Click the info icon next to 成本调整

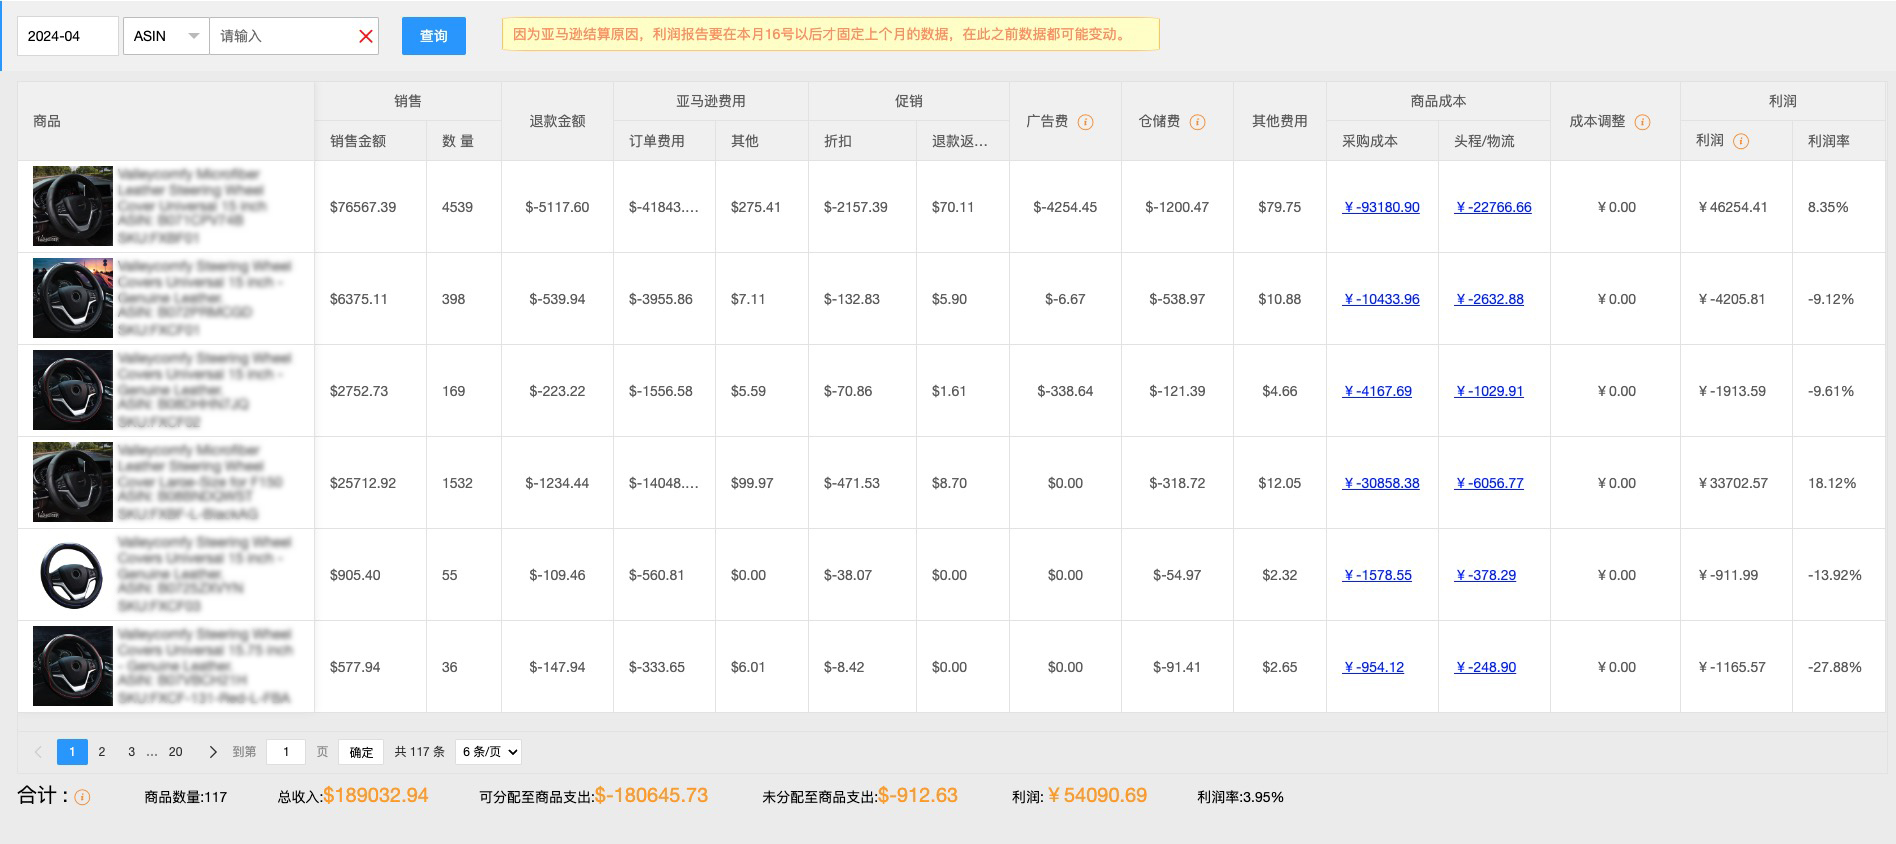pos(1642,122)
